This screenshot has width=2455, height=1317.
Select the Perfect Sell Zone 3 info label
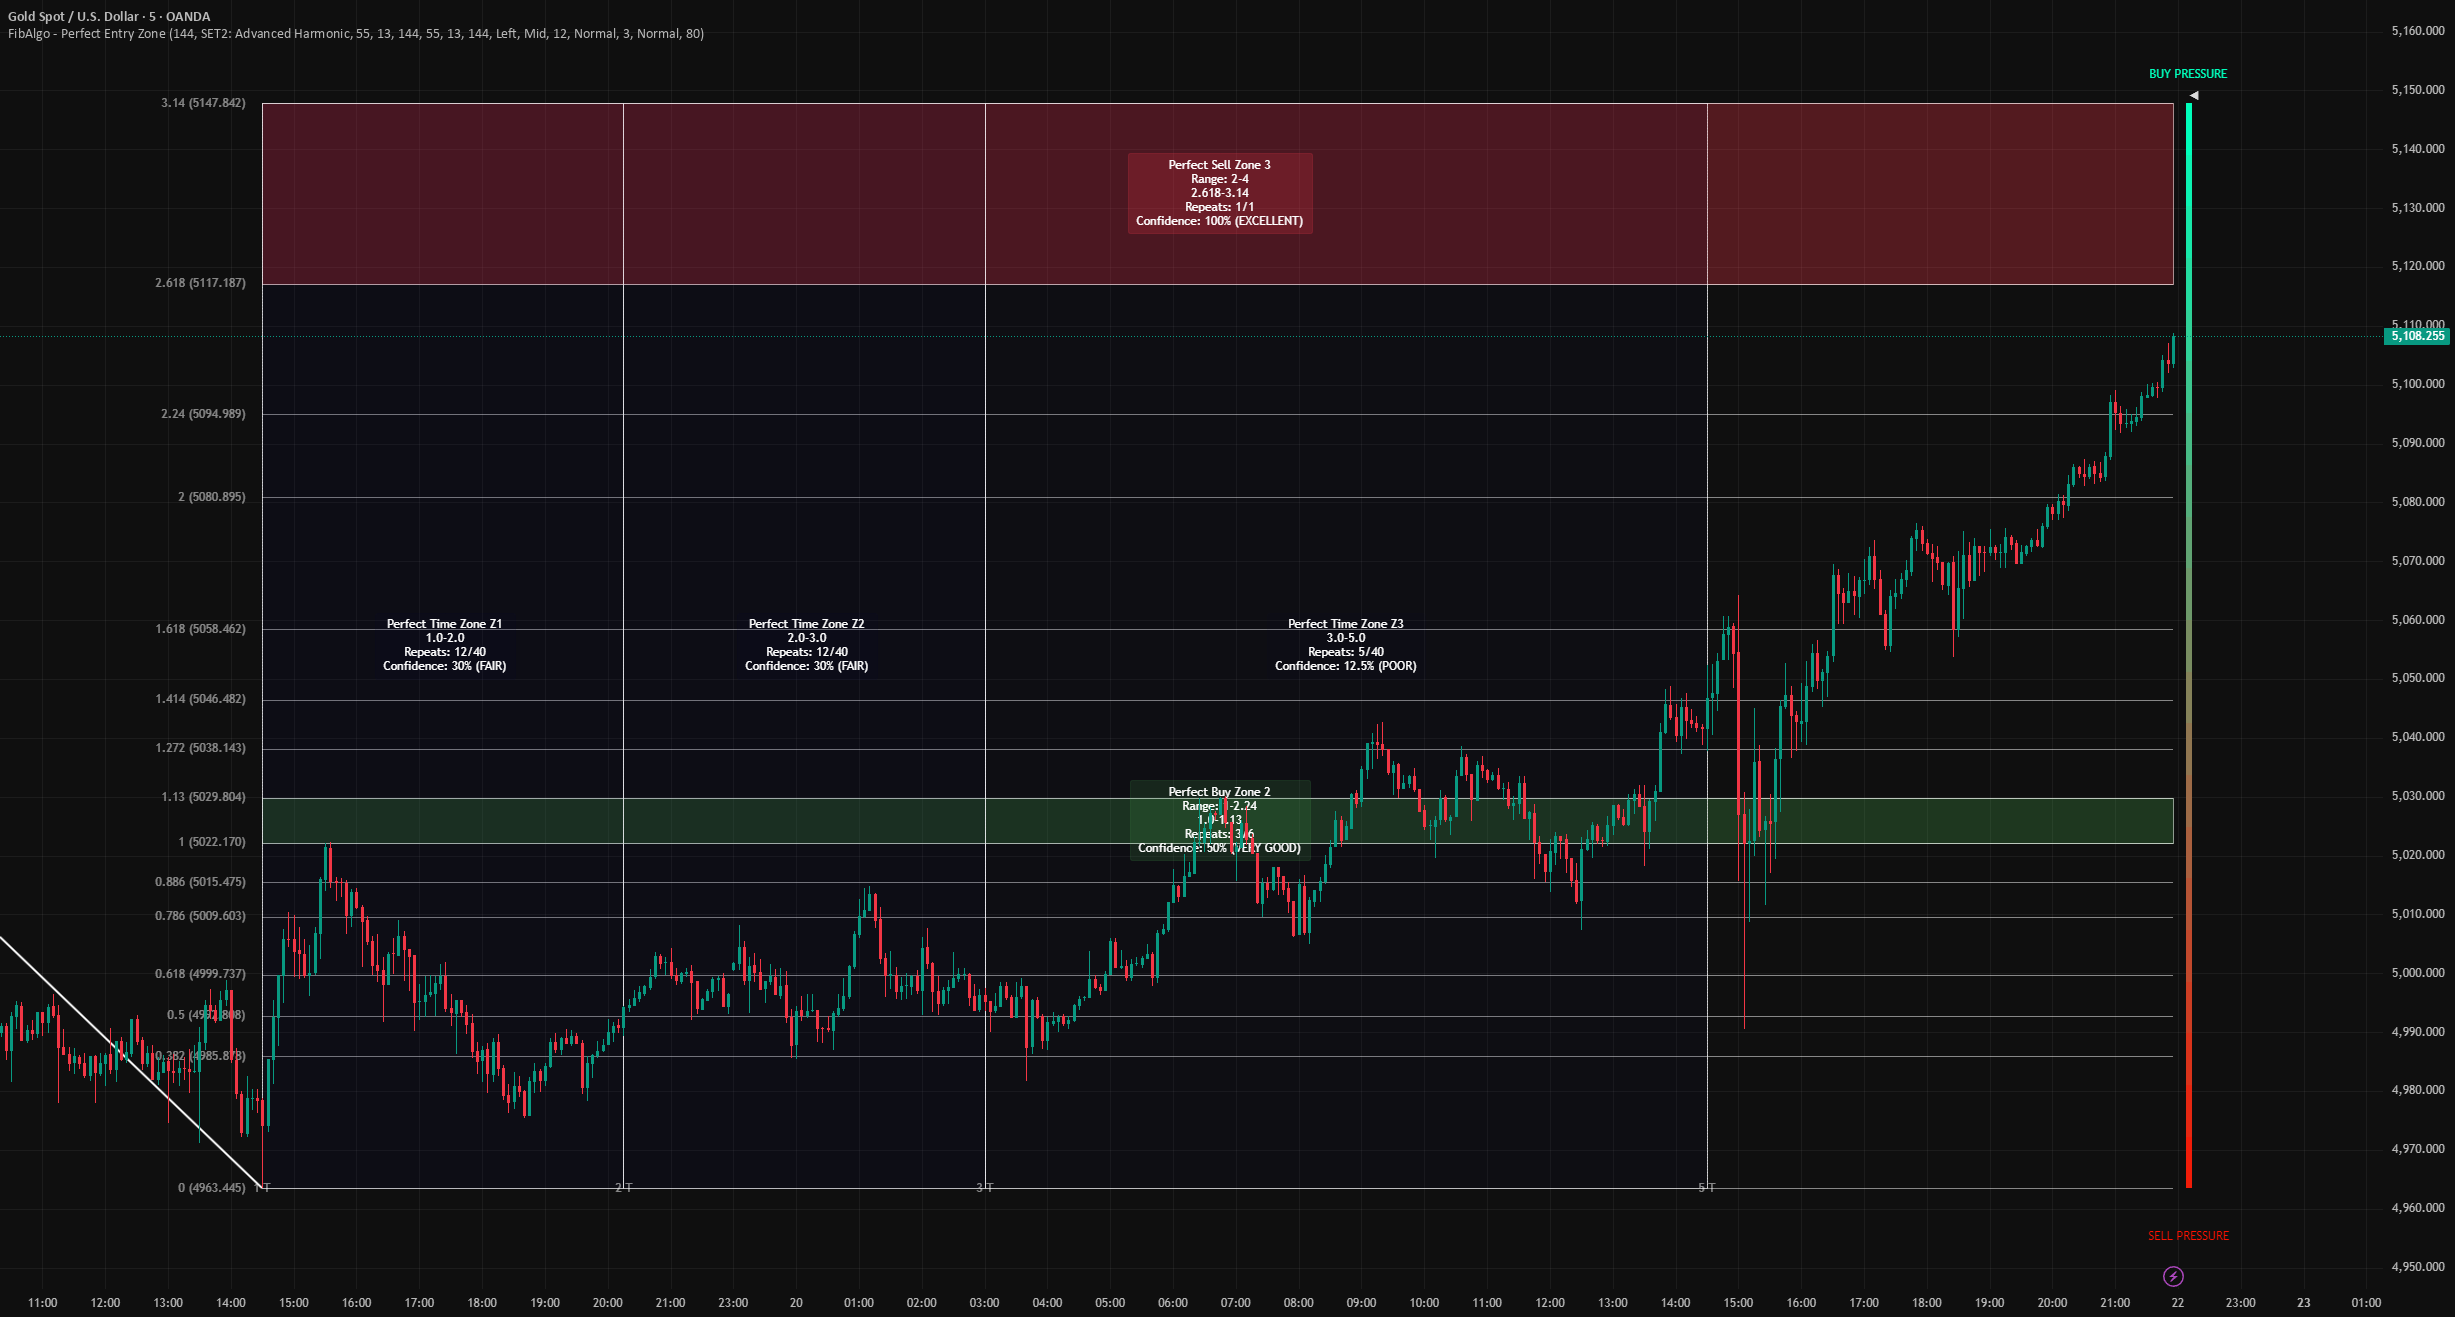(x=1220, y=193)
